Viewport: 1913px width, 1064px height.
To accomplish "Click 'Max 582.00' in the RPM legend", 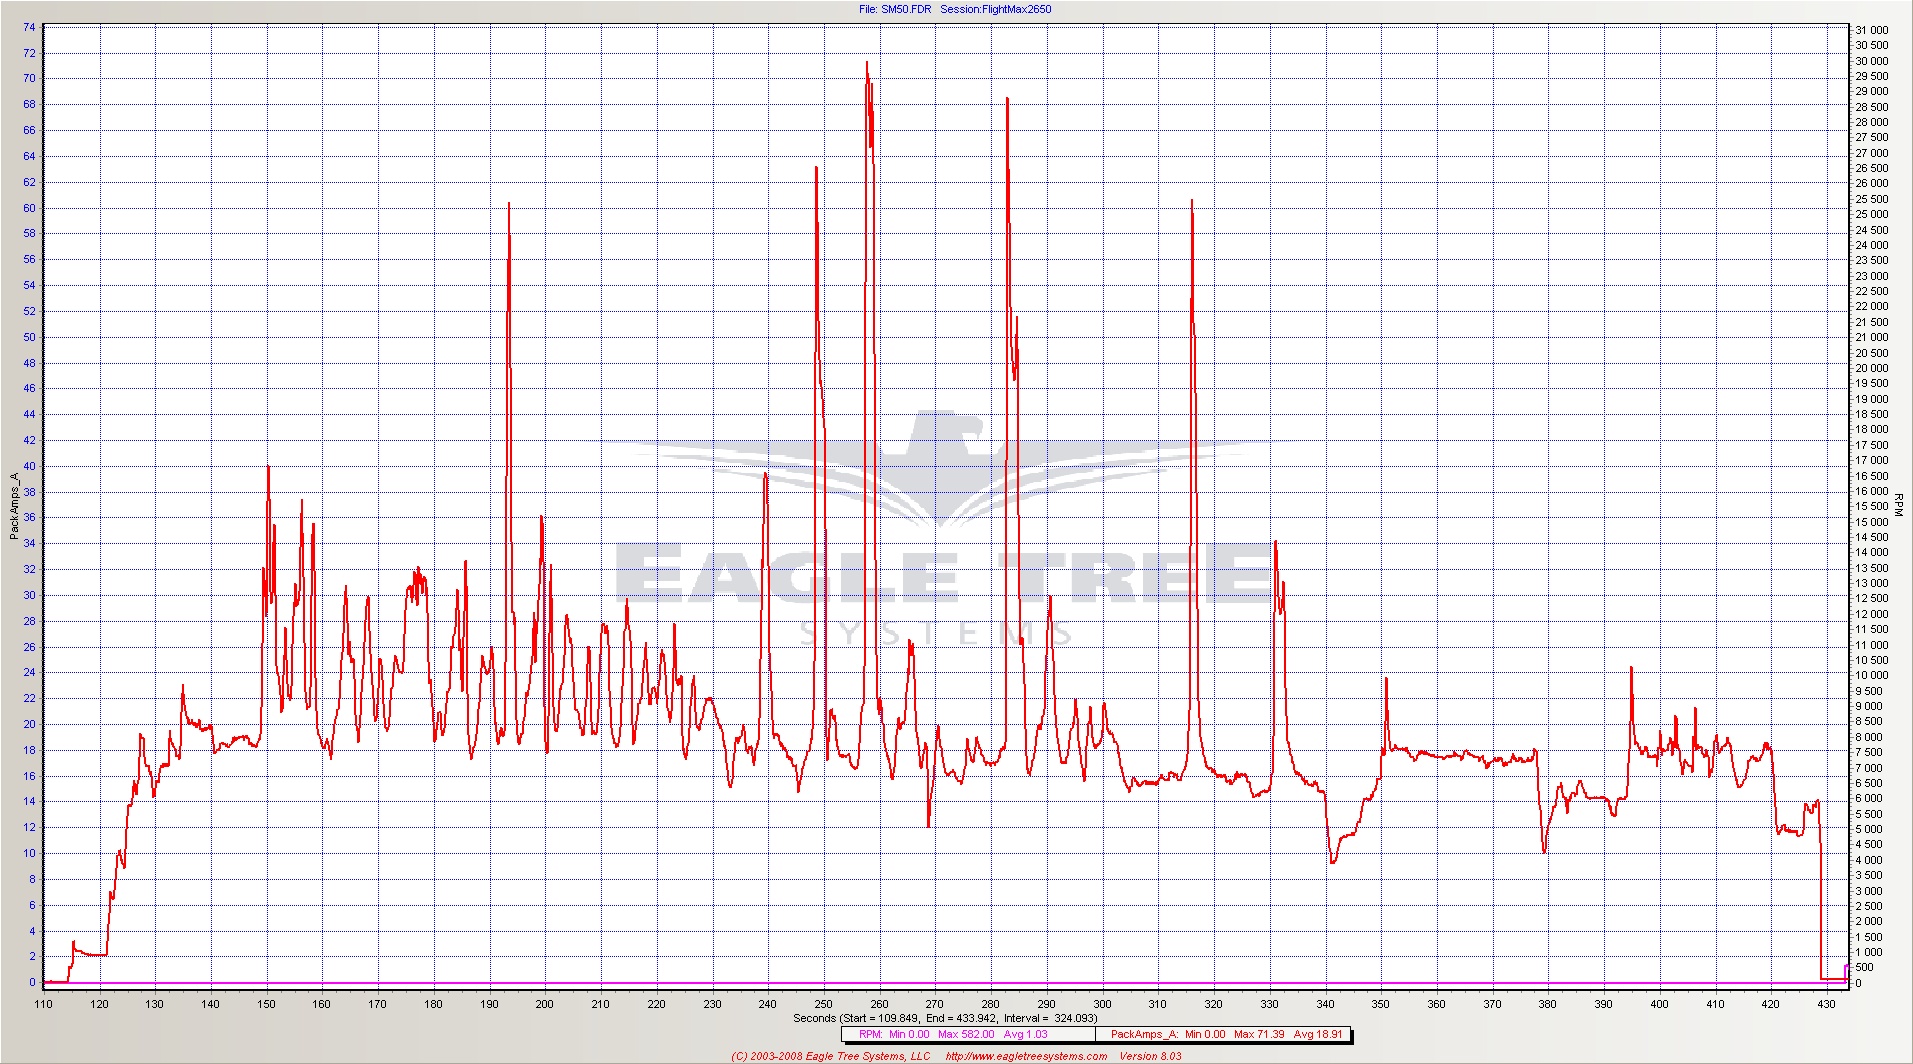I will [966, 1034].
